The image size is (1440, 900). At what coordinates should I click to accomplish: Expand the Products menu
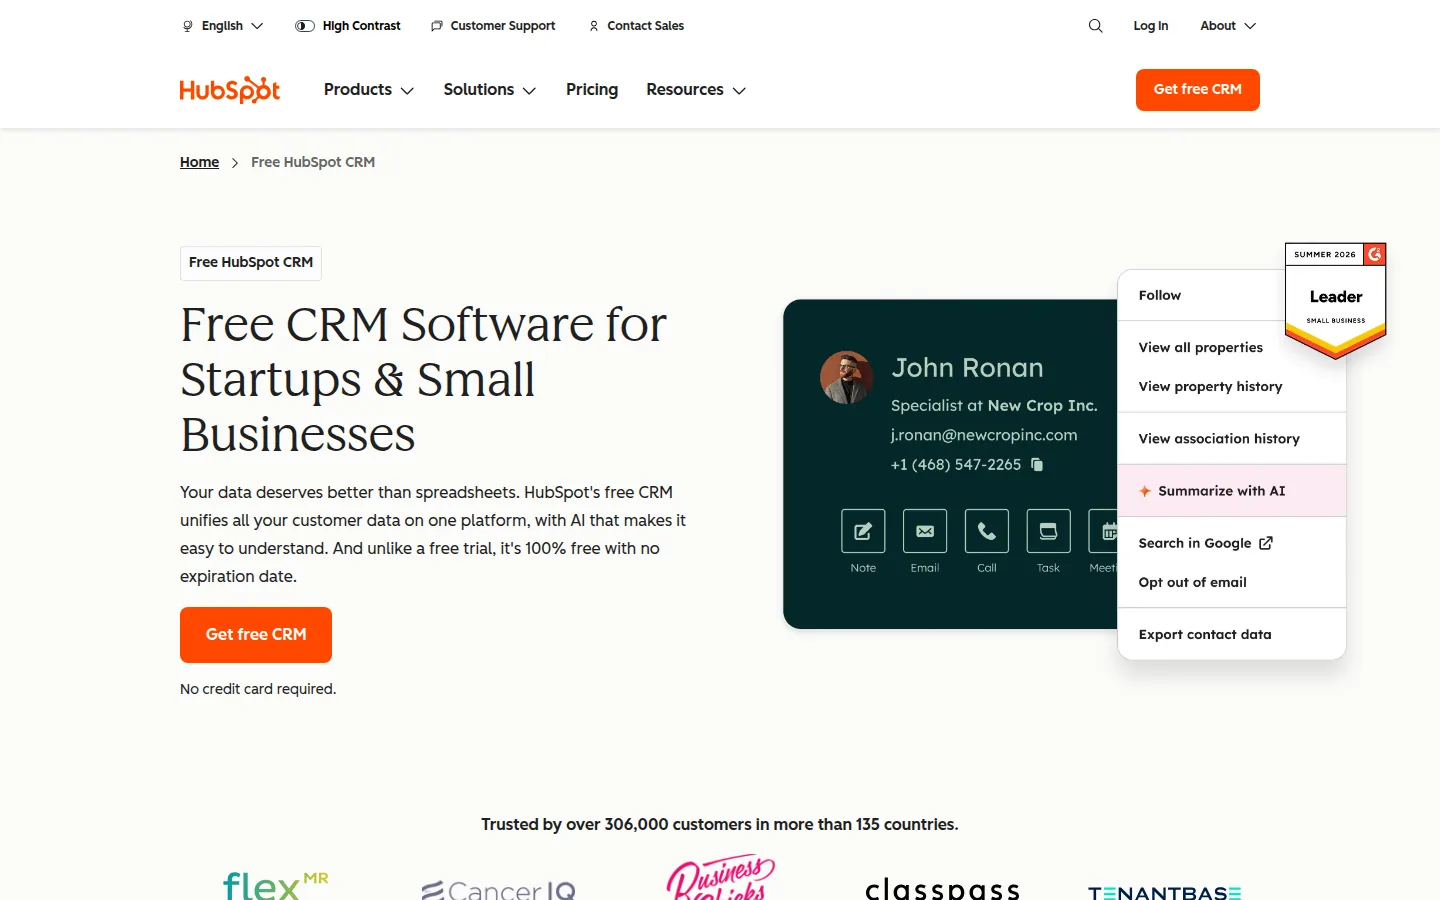[369, 90]
